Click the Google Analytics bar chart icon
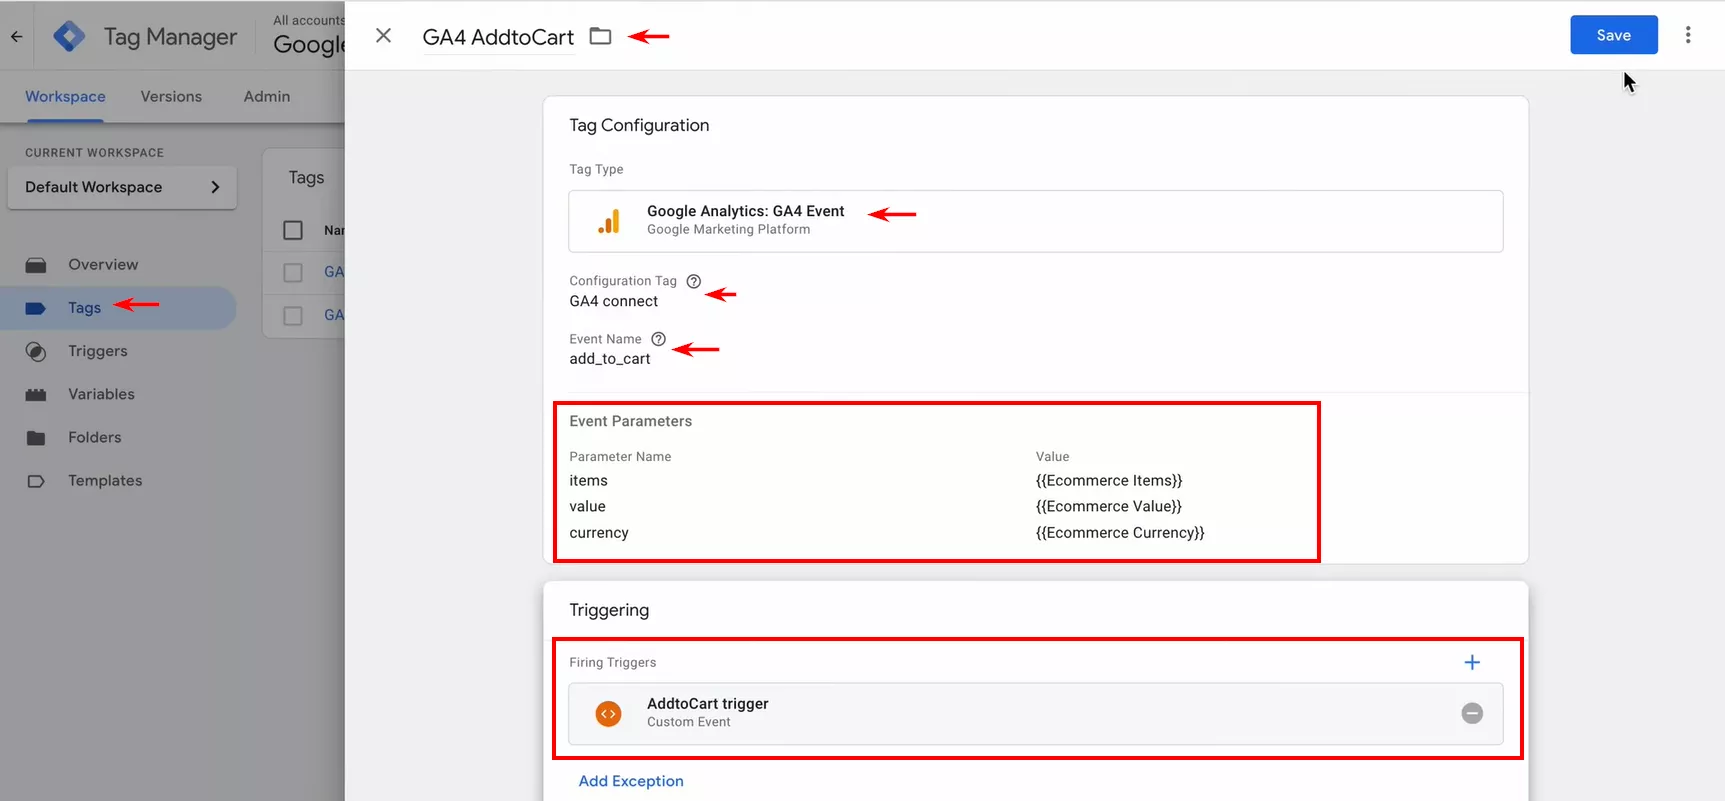1725x801 pixels. click(x=609, y=221)
